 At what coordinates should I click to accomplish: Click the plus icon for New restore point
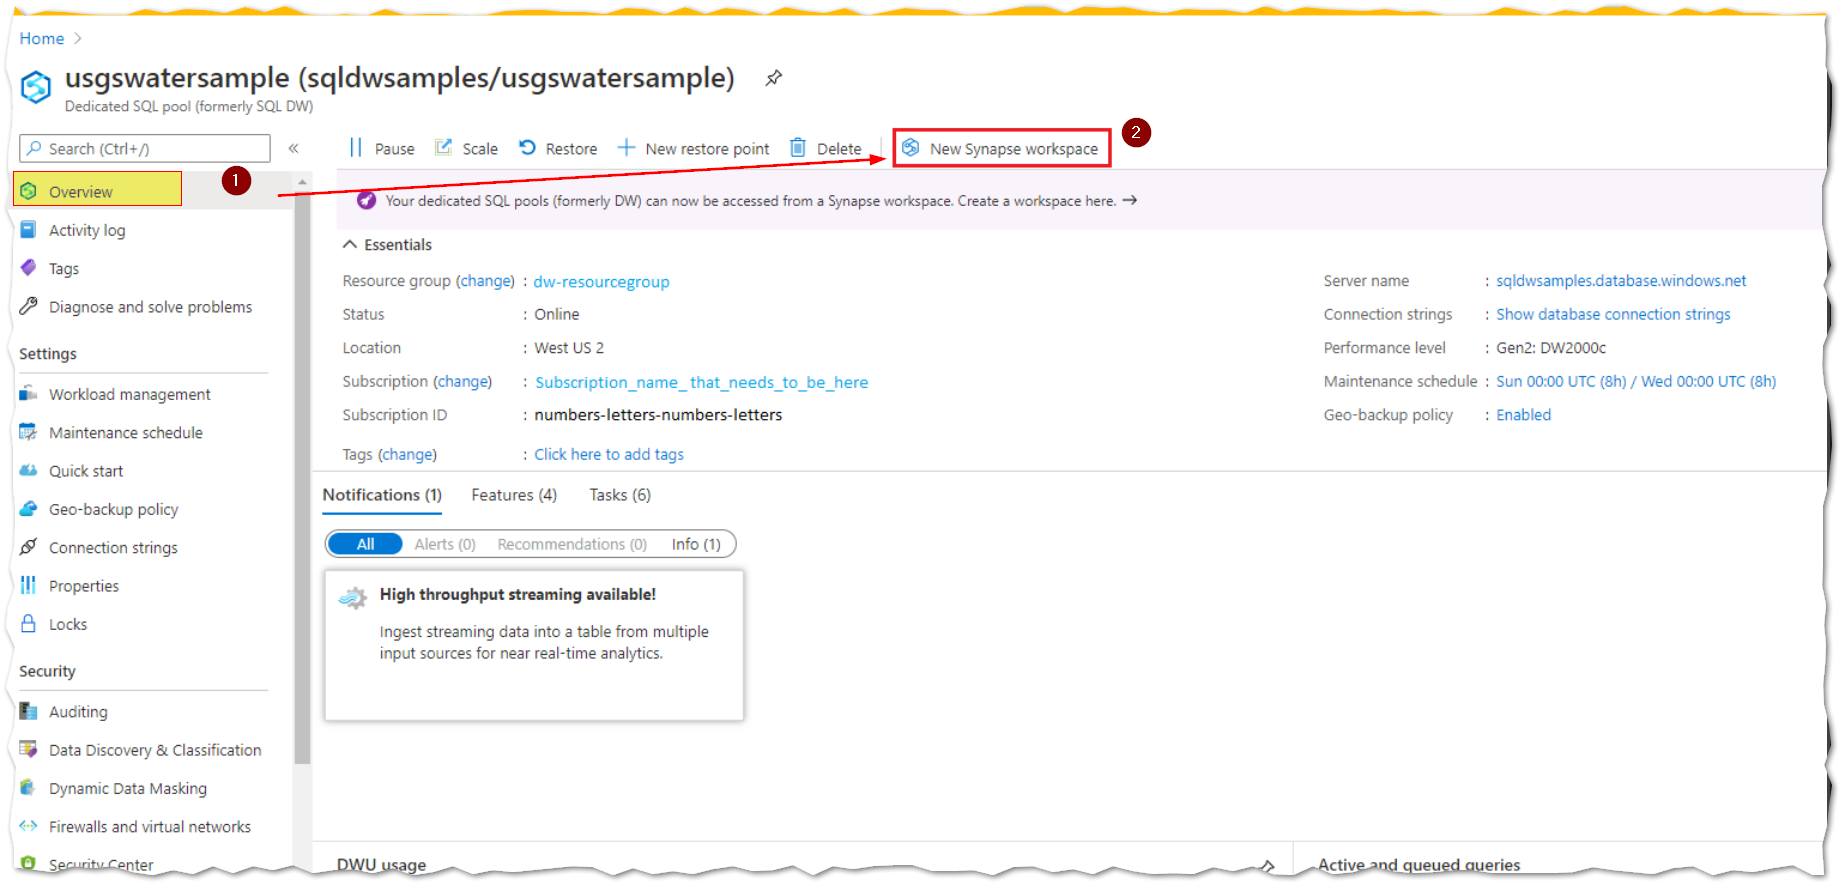[x=626, y=148]
